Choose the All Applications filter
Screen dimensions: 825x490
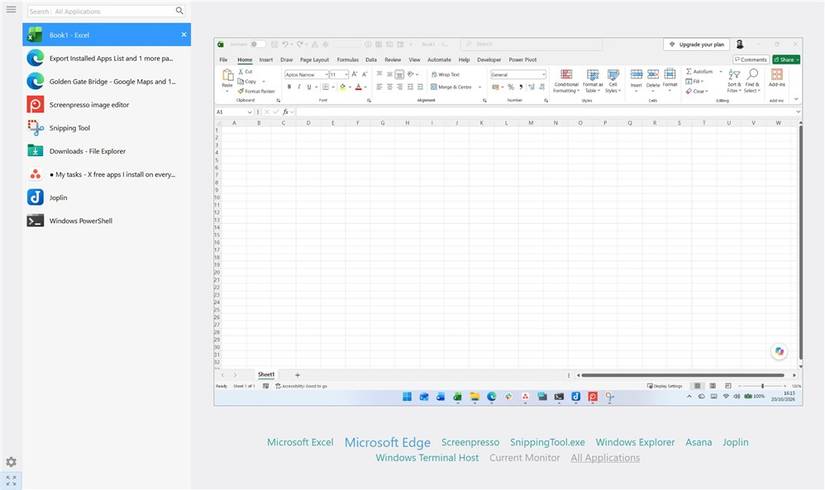[x=605, y=457]
